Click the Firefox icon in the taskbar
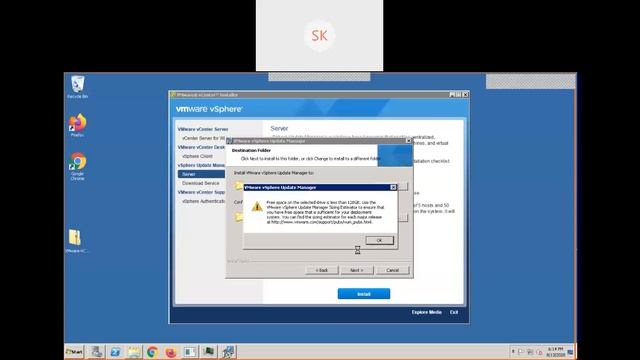The image size is (640, 360). coord(171,351)
